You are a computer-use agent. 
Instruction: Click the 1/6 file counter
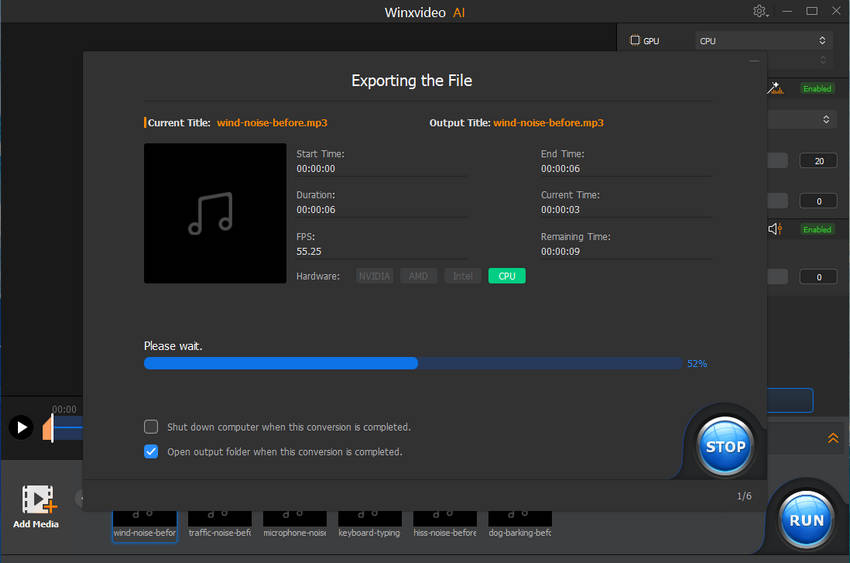click(744, 496)
